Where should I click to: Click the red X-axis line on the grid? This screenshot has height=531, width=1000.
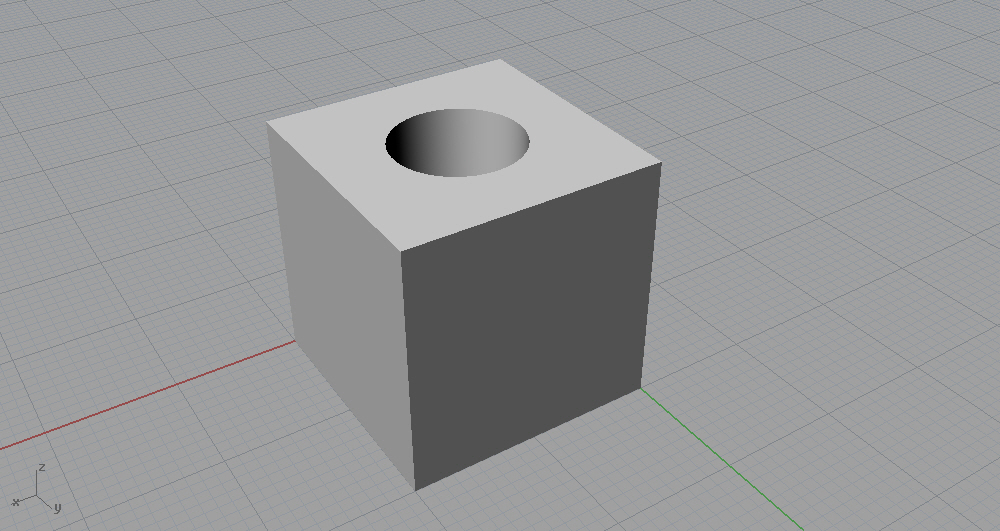click(x=147, y=395)
